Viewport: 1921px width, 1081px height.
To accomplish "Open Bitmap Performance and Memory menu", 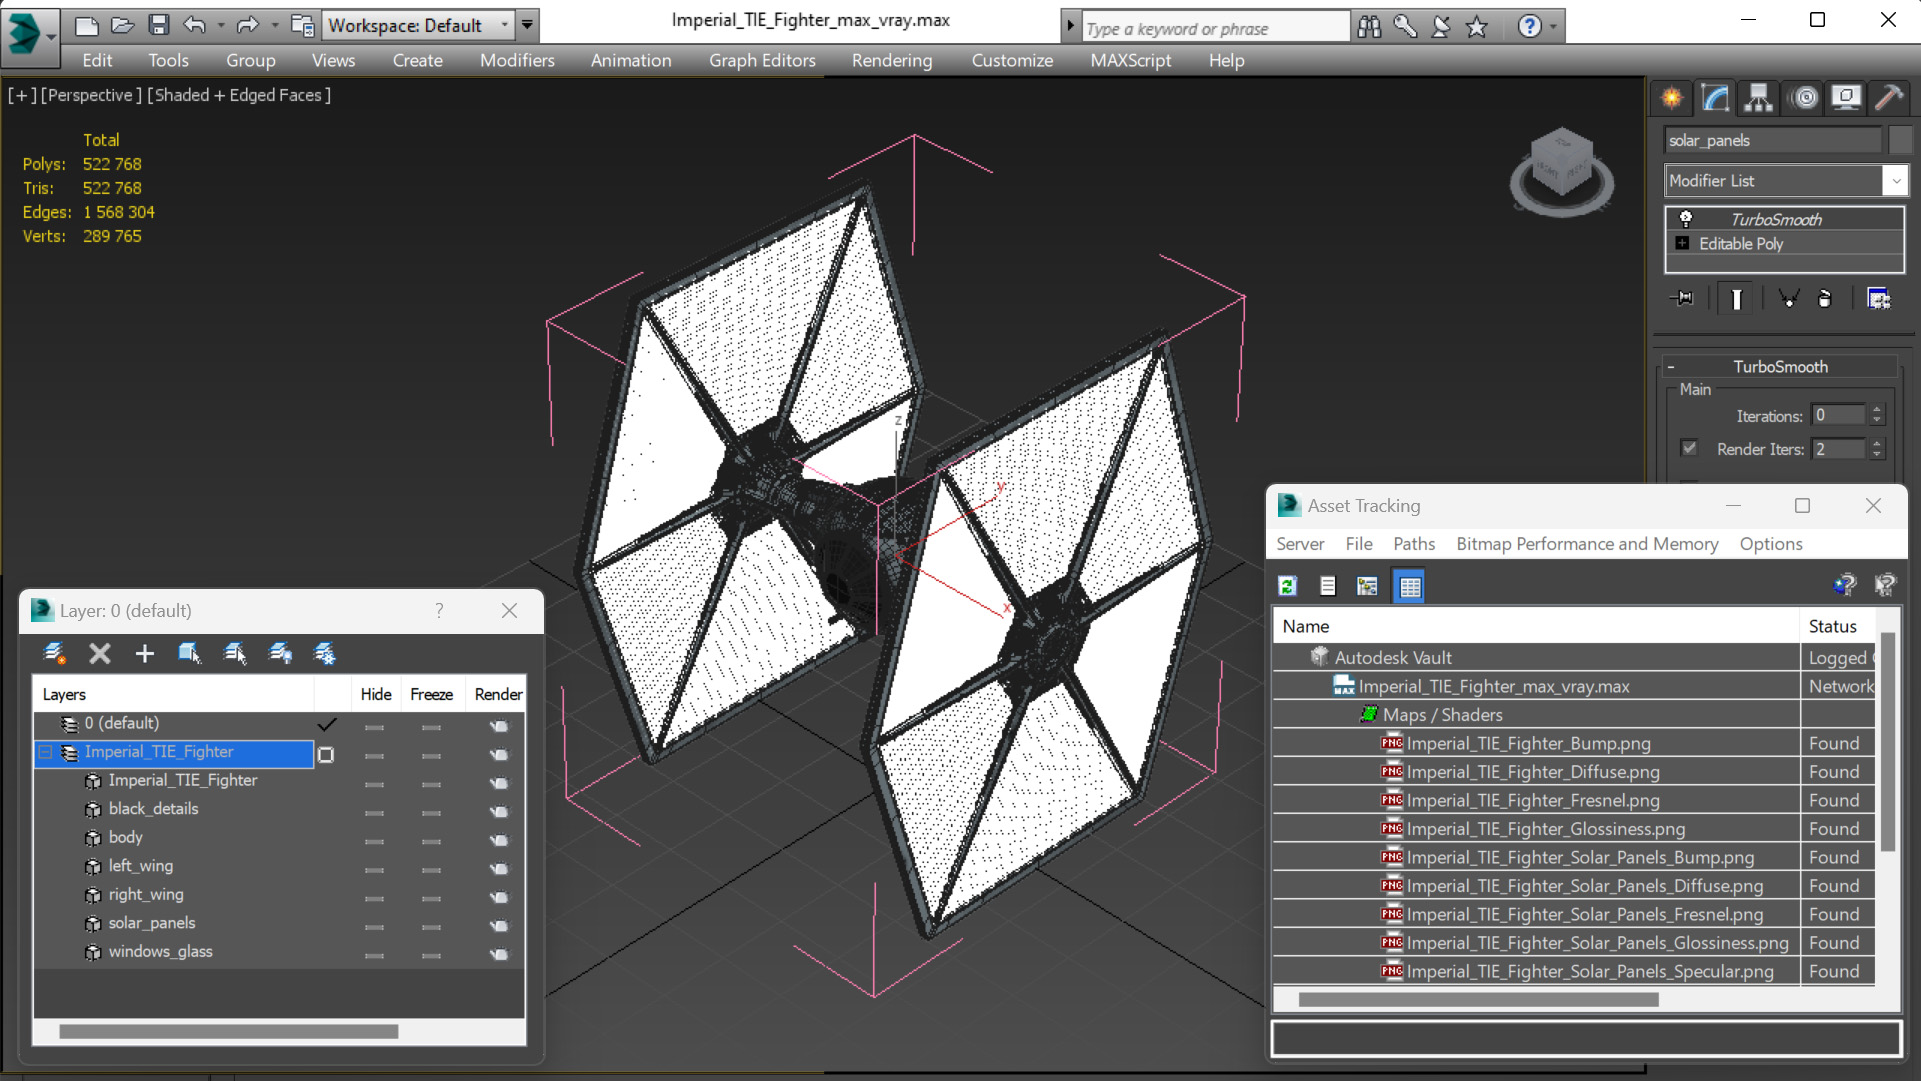I will click(1587, 543).
